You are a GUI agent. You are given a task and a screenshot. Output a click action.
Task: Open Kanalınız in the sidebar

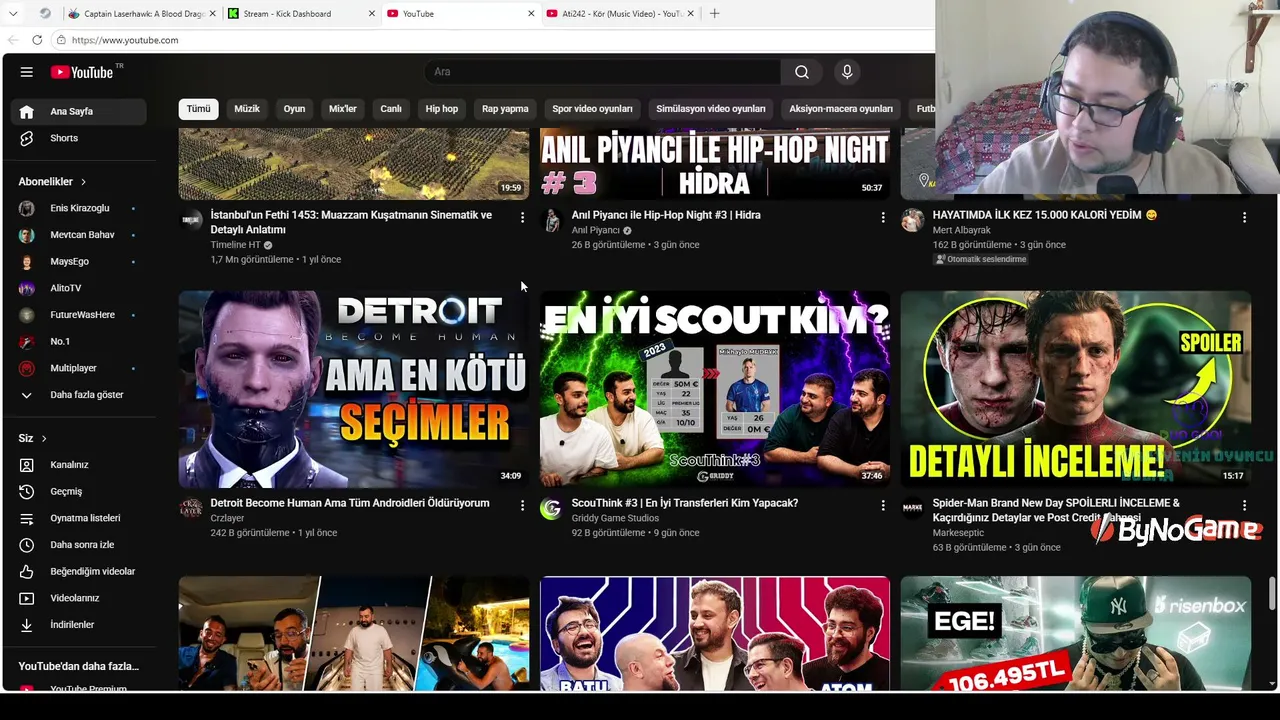tap(79, 465)
